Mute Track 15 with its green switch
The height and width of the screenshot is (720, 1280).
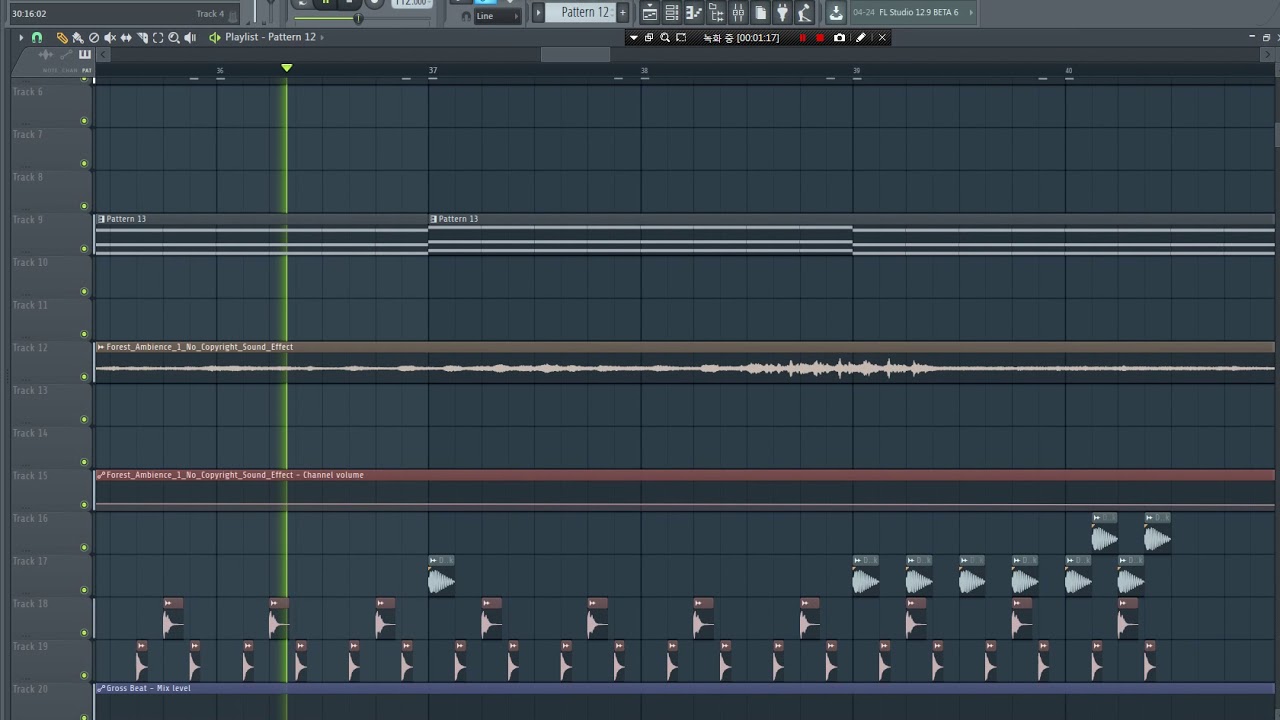click(84, 505)
